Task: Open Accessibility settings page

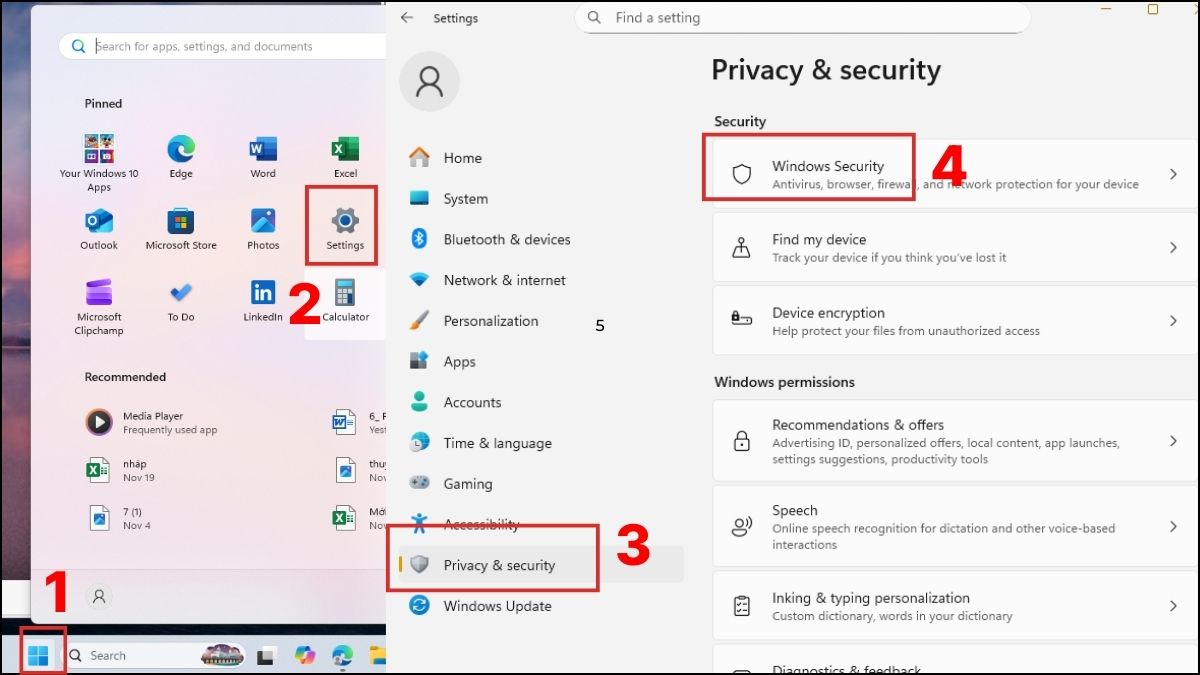Action: tap(540, 525)
